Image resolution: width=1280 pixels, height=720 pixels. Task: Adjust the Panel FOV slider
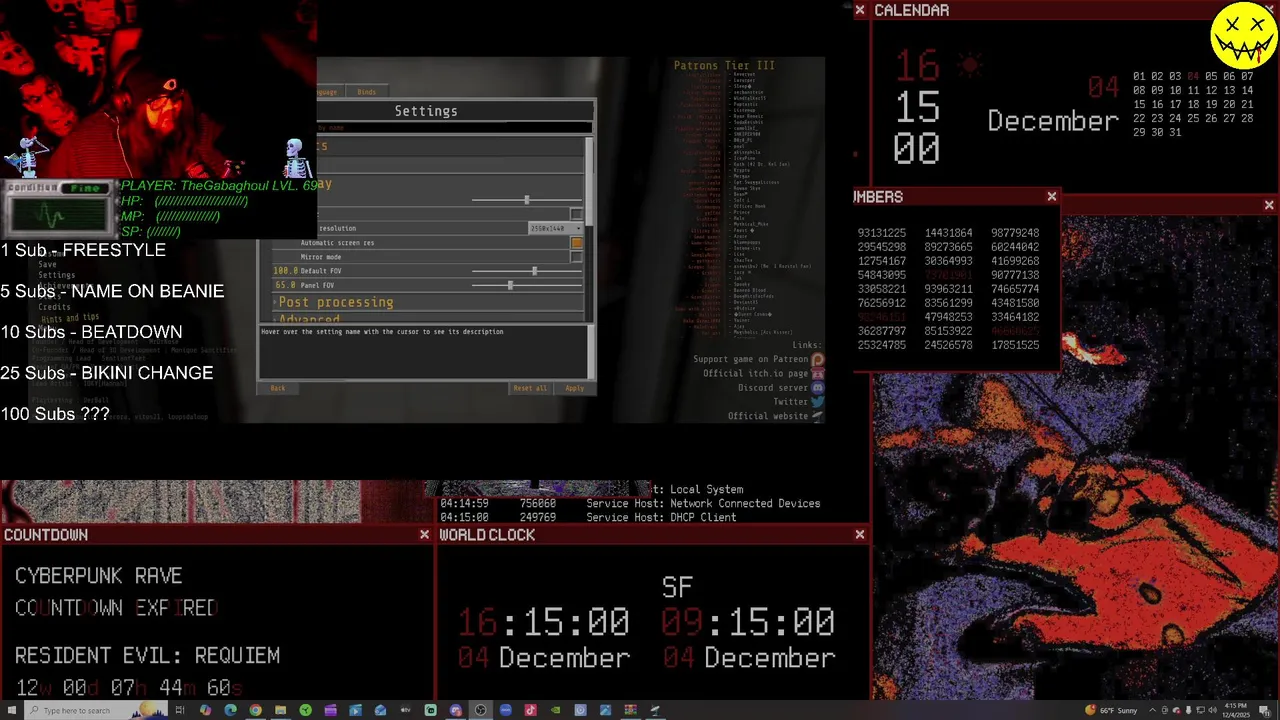527,285
